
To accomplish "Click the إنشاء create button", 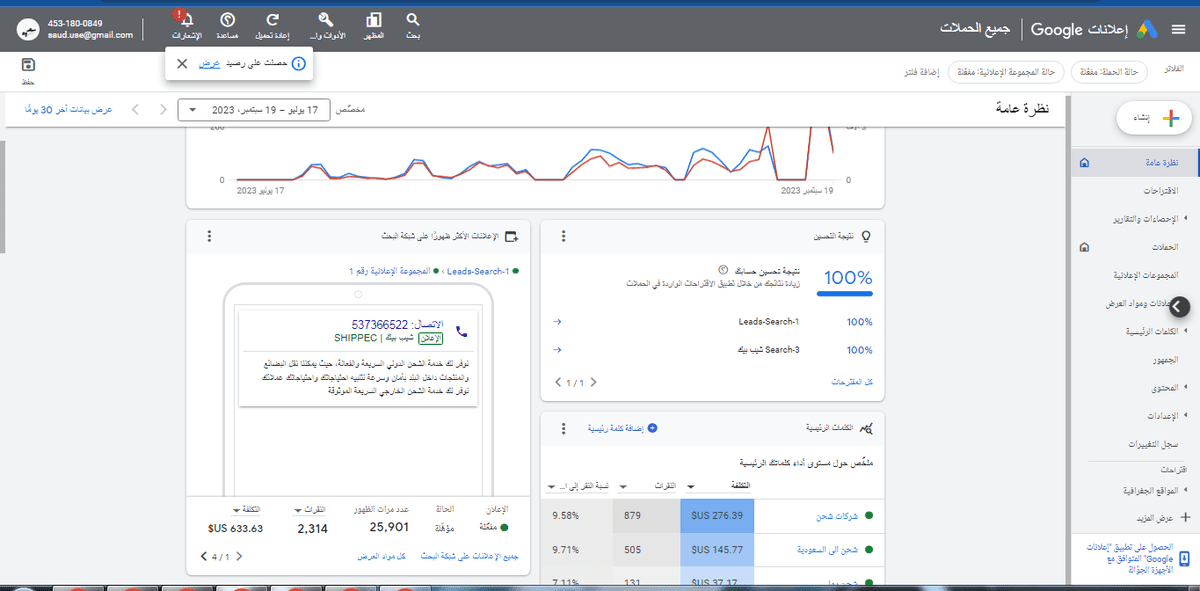I will tap(1153, 118).
